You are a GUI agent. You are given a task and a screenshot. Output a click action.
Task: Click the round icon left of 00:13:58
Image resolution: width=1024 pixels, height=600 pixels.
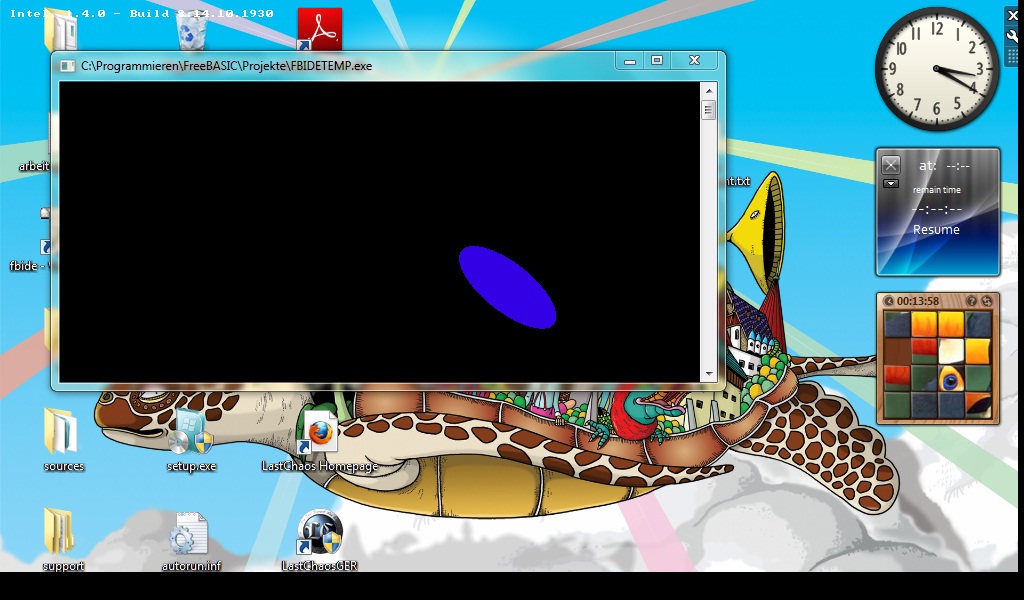pyautogui.click(x=888, y=301)
